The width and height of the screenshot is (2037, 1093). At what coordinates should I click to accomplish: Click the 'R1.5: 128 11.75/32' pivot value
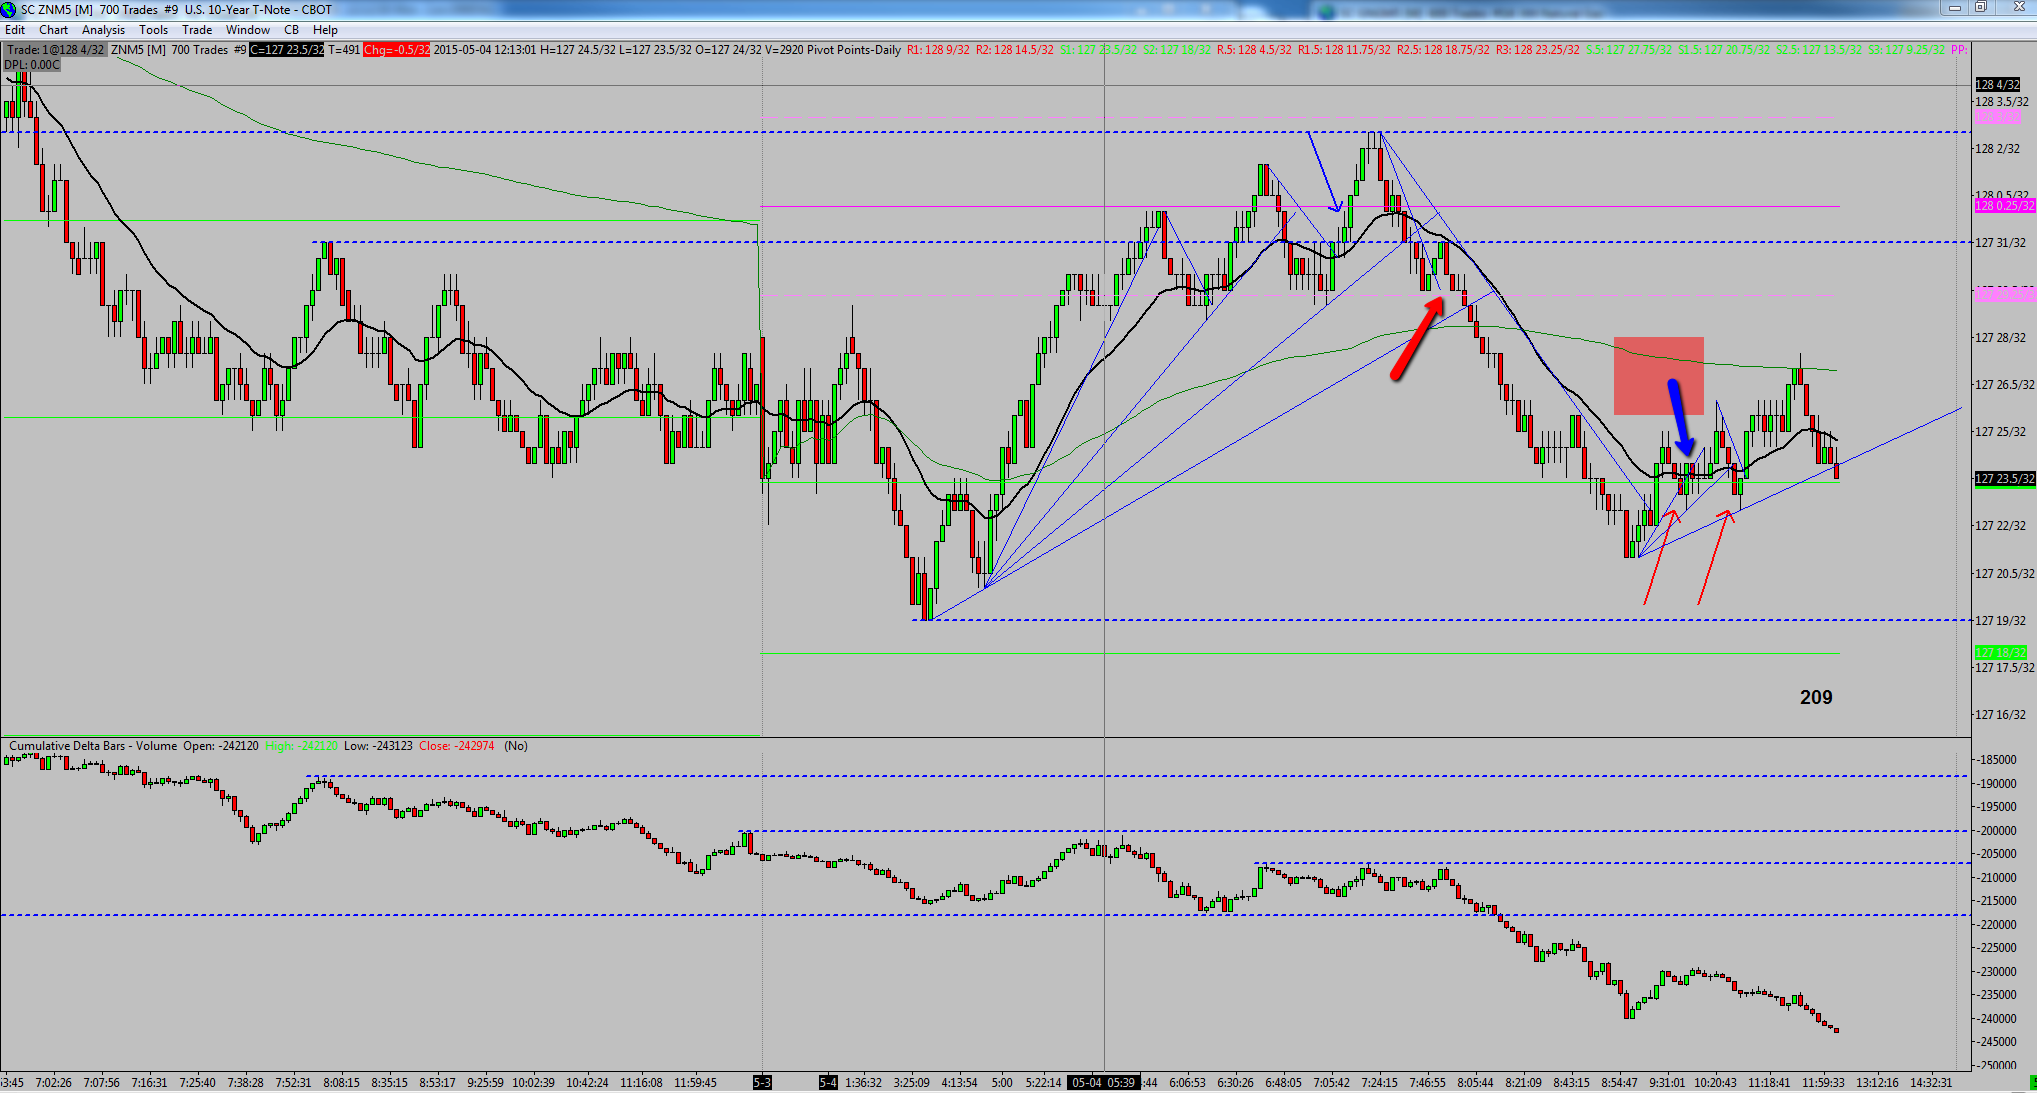click(x=1344, y=50)
